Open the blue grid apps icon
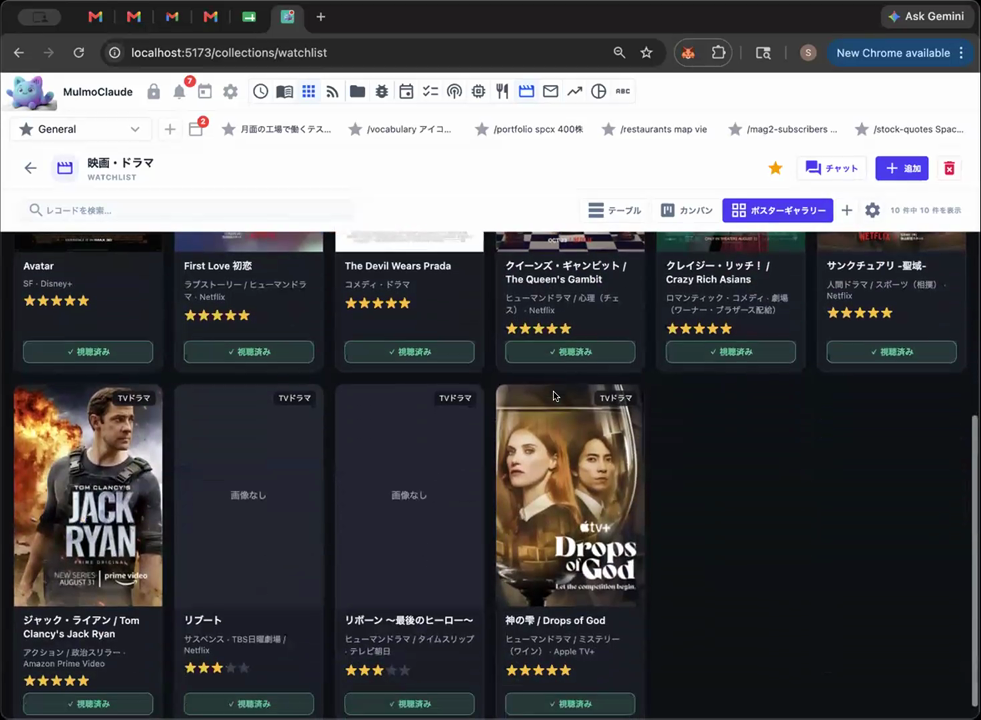981x720 pixels. coord(308,91)
